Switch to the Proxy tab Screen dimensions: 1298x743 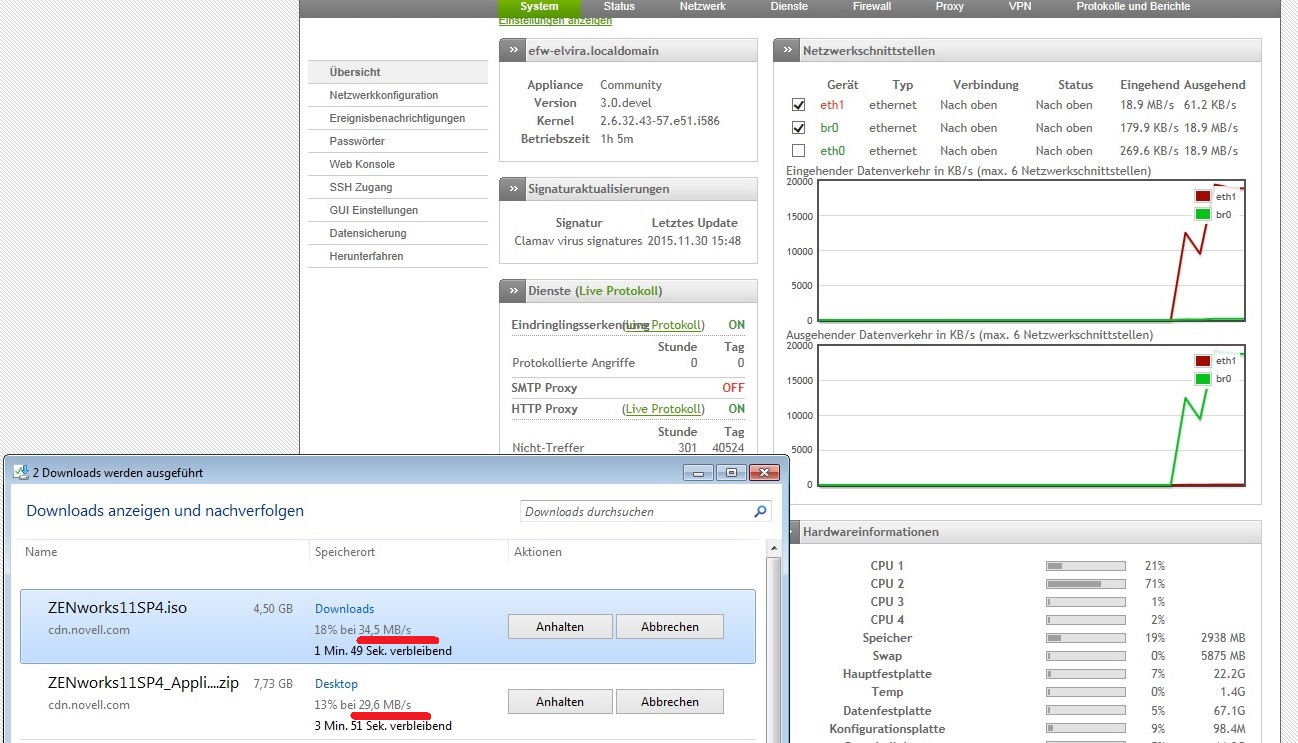coord(950,7)
